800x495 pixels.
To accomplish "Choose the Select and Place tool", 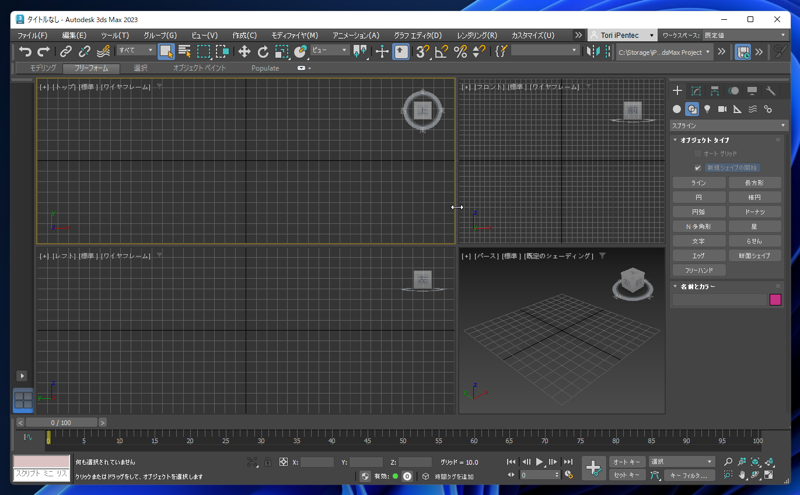I will point(301,52).
